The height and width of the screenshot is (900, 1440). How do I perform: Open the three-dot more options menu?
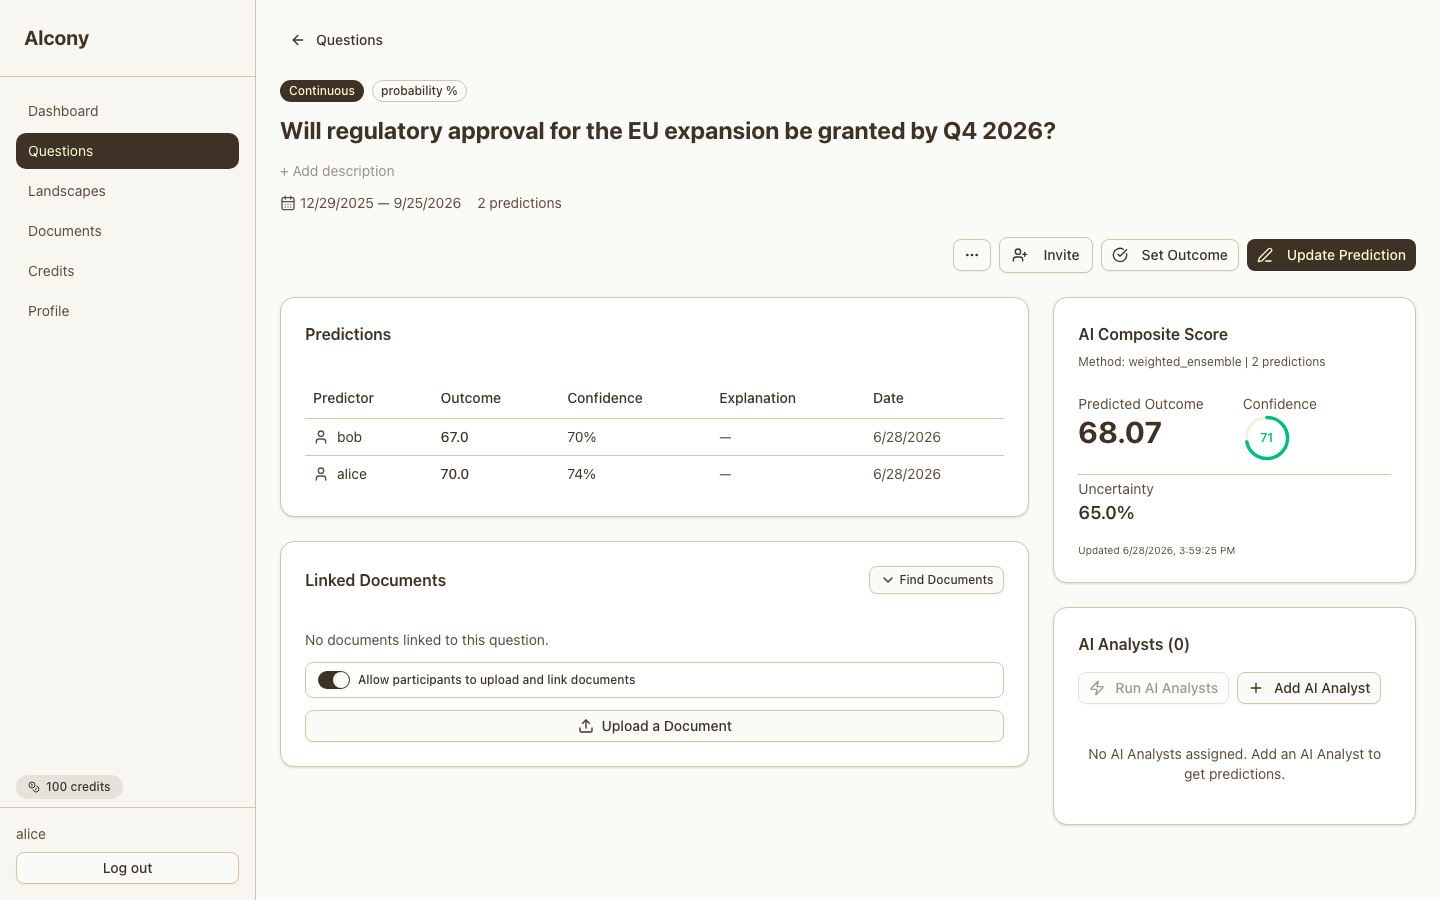click(x=971, y=255)
